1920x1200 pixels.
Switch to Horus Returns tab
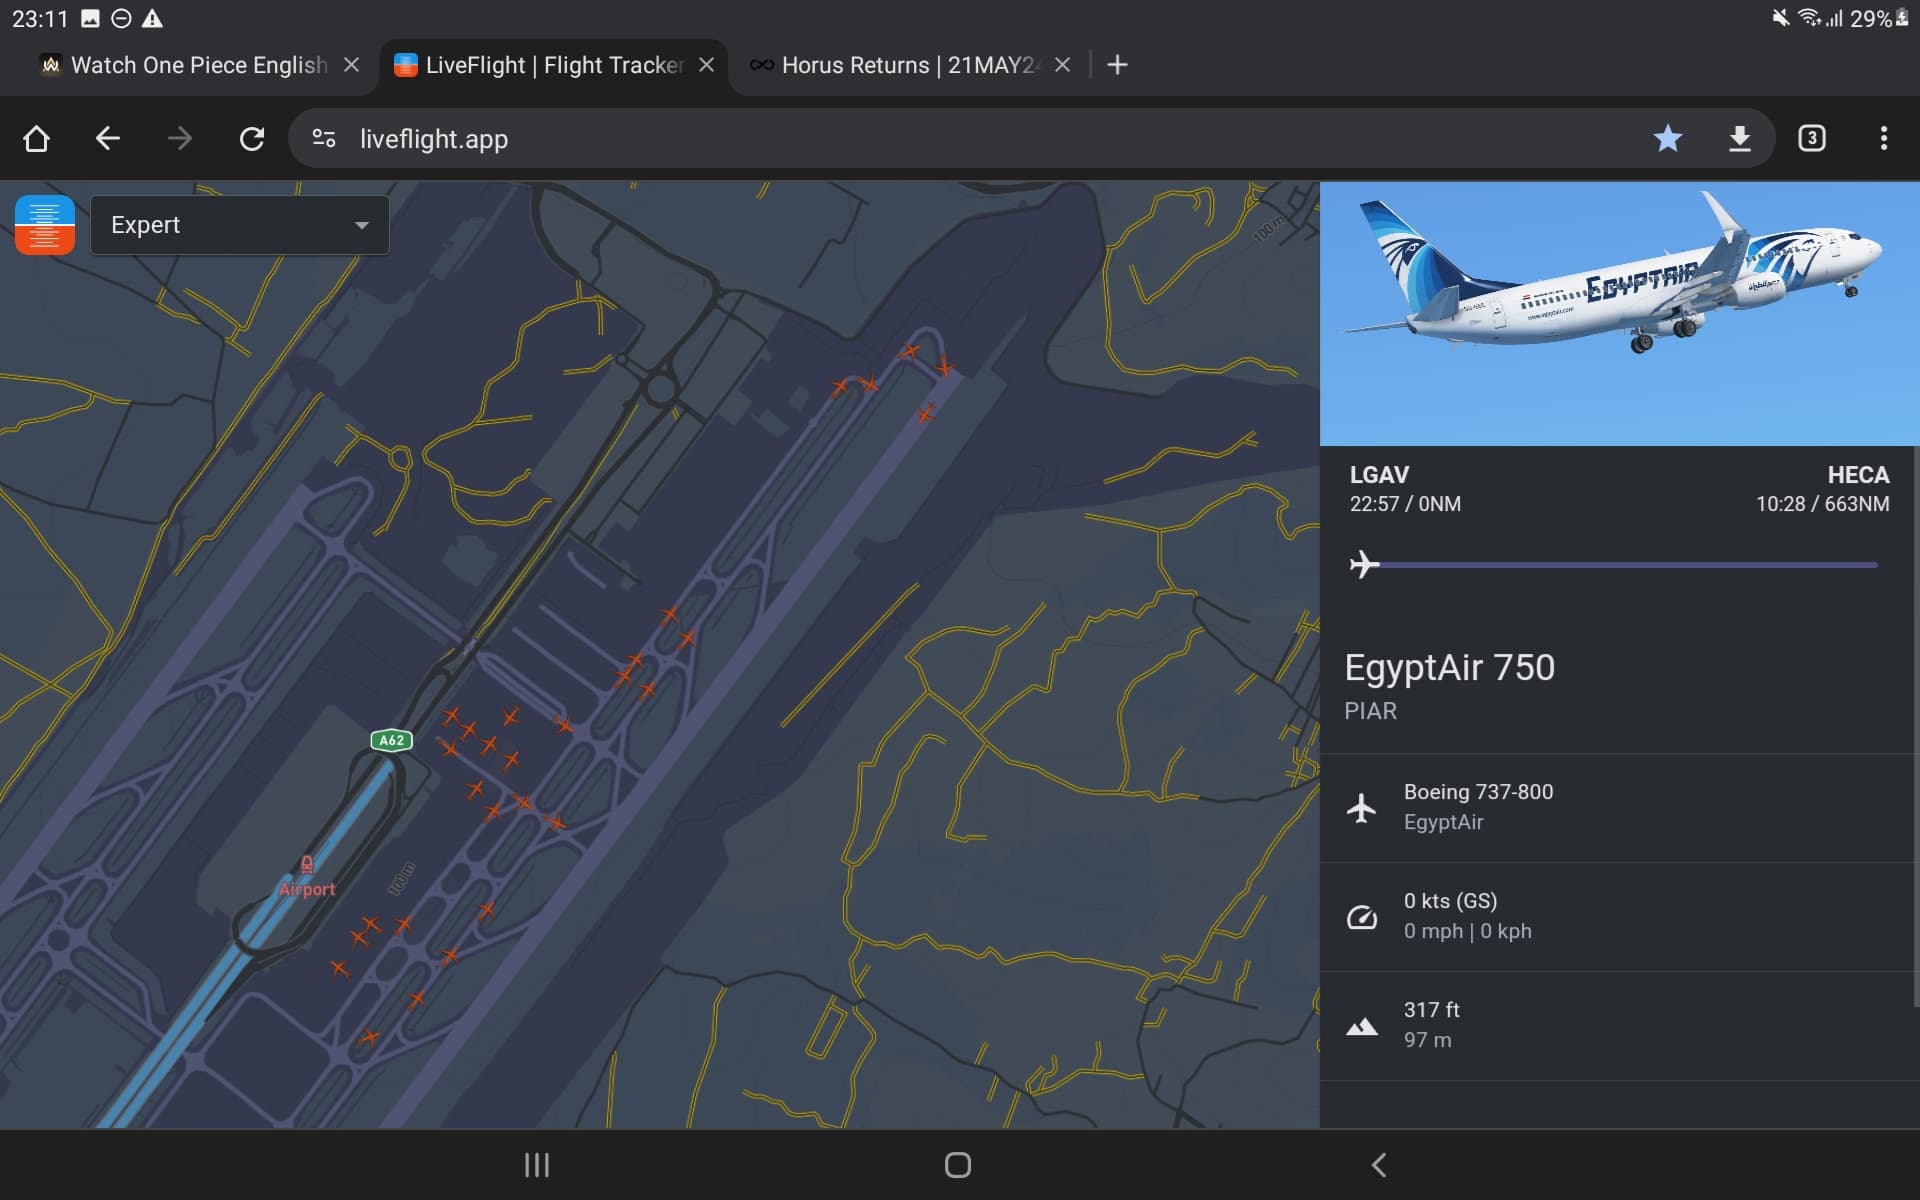coord(908,65)
